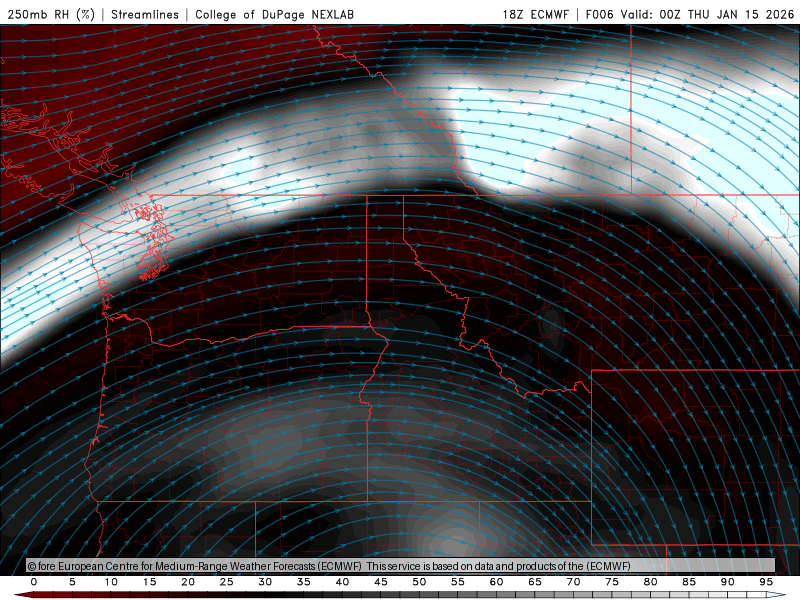Click the '85' color scale label

tap(689, 582)
